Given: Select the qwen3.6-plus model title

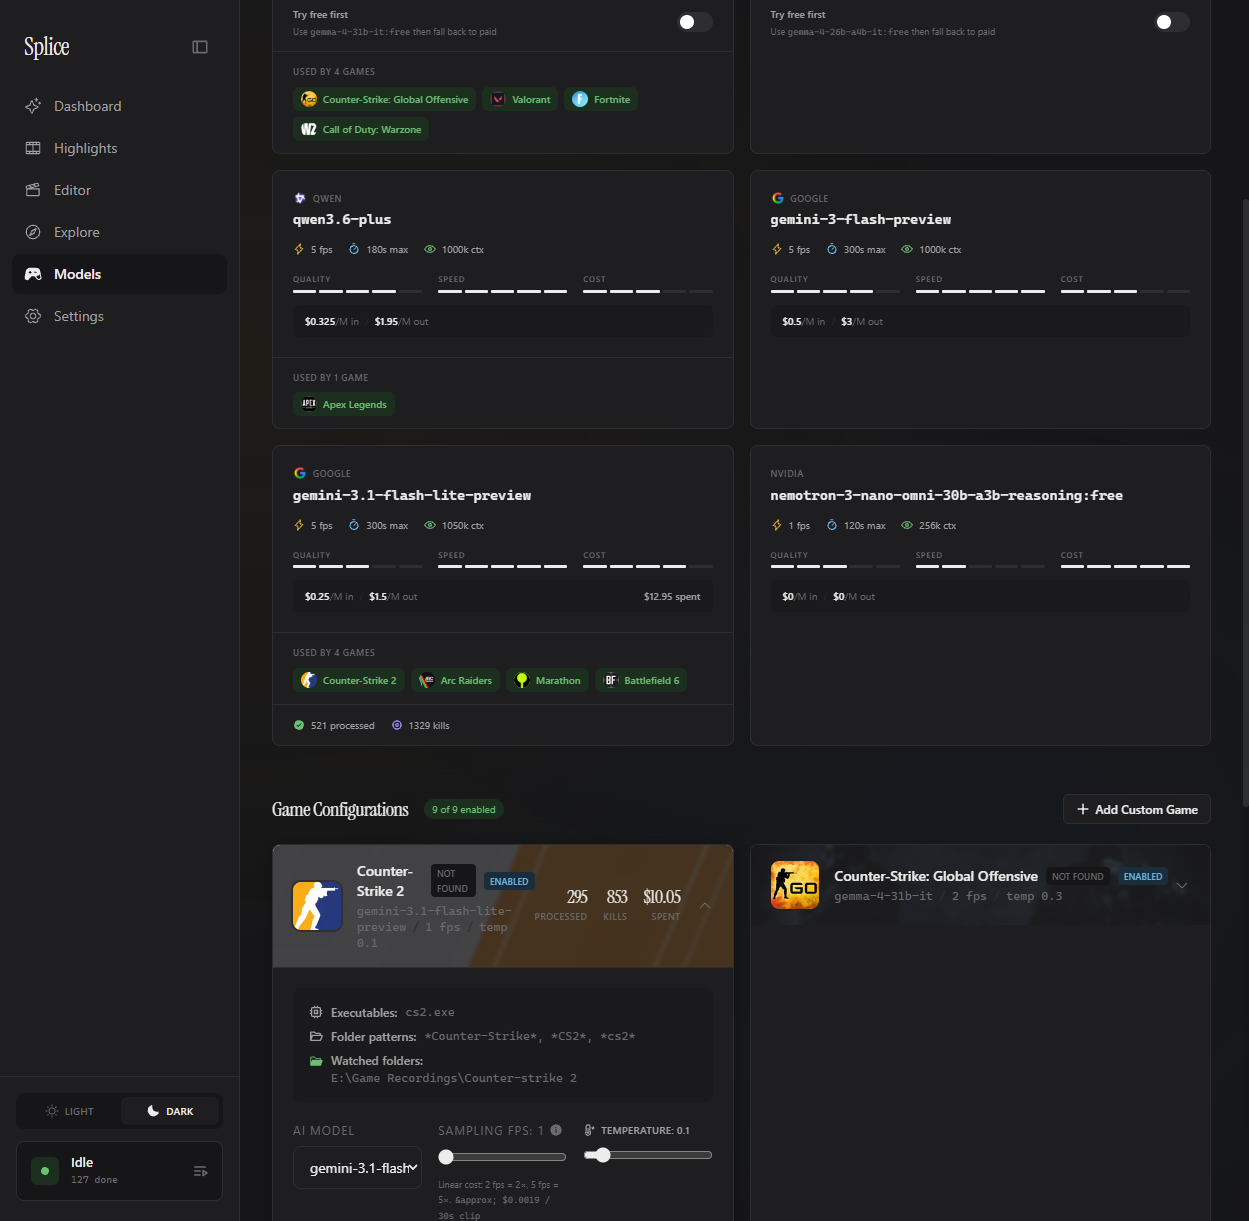Looking at the screenshot, I should point(342,220).
